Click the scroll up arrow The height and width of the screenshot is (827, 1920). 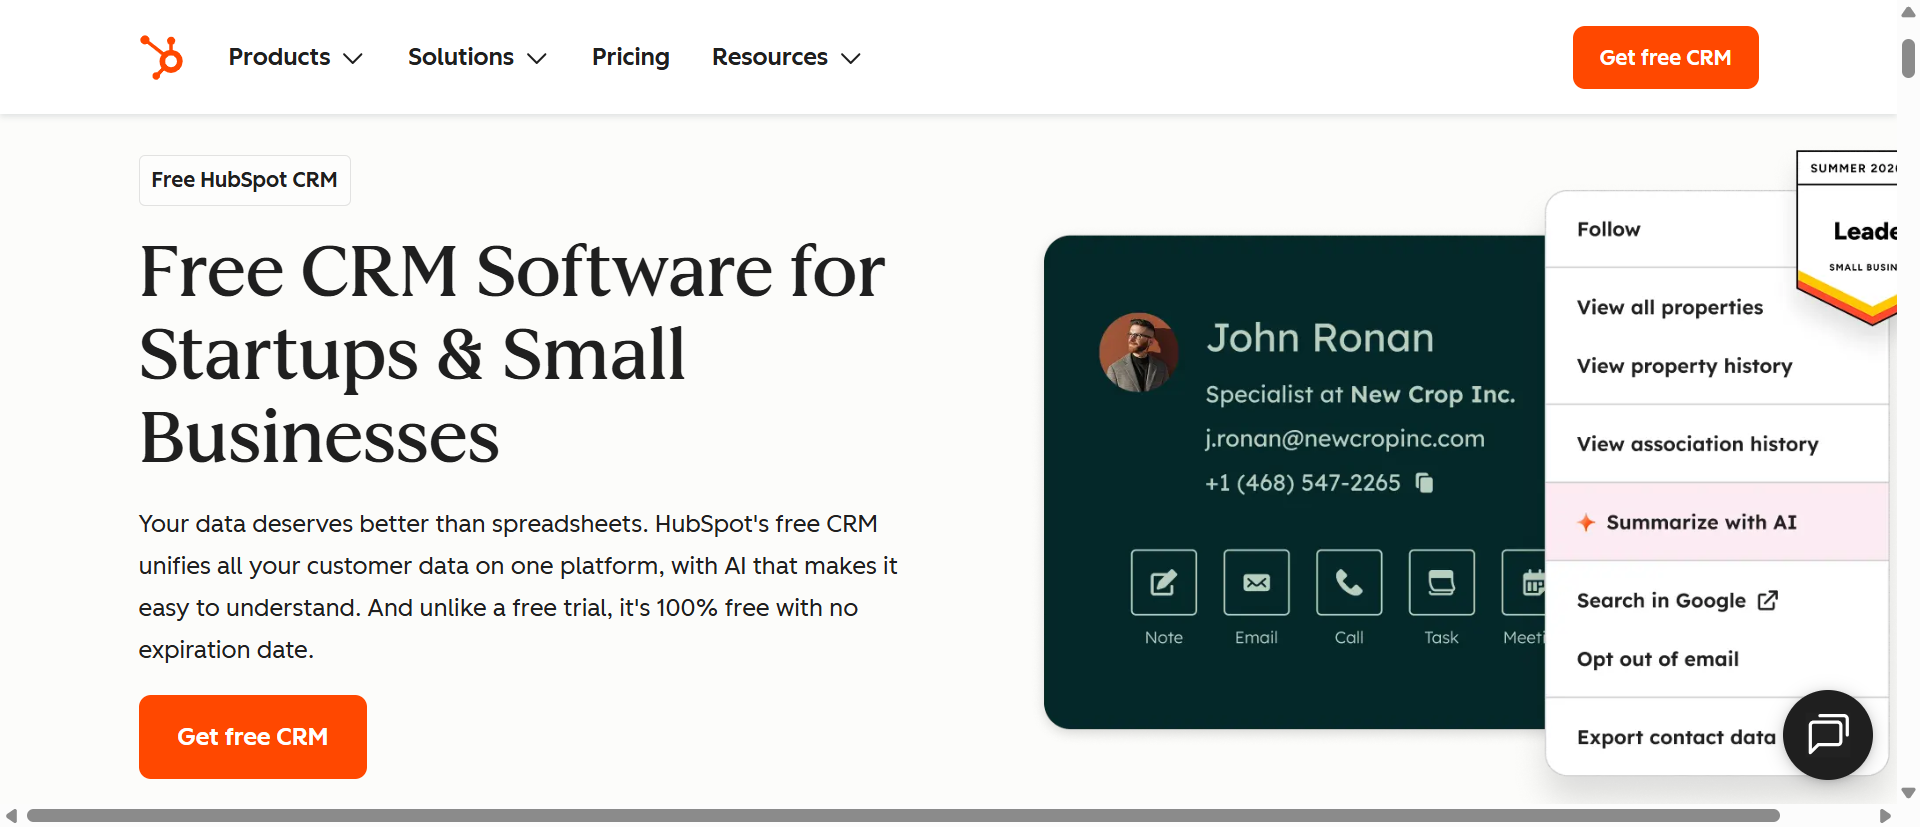[x=1908, y=12]
